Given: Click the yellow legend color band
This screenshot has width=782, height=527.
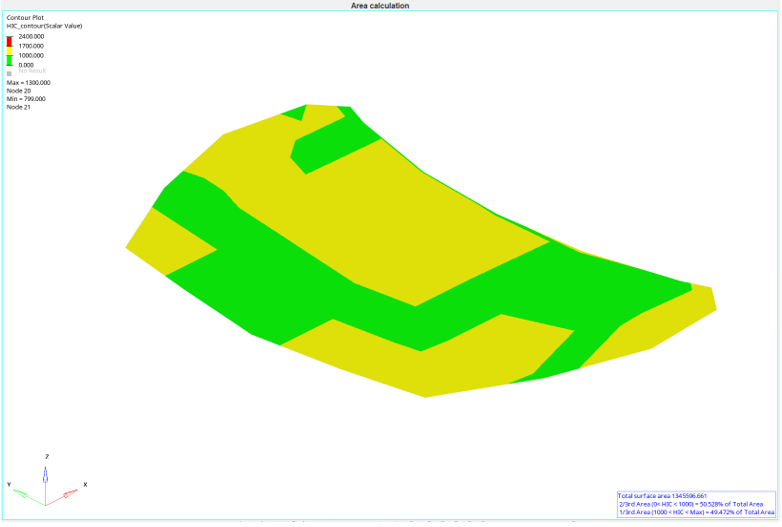Looking at the screenshot, I should pos(10,50).
